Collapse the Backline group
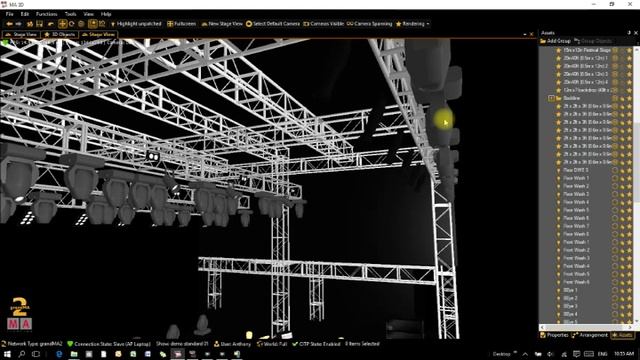 (x=551, y=98)
